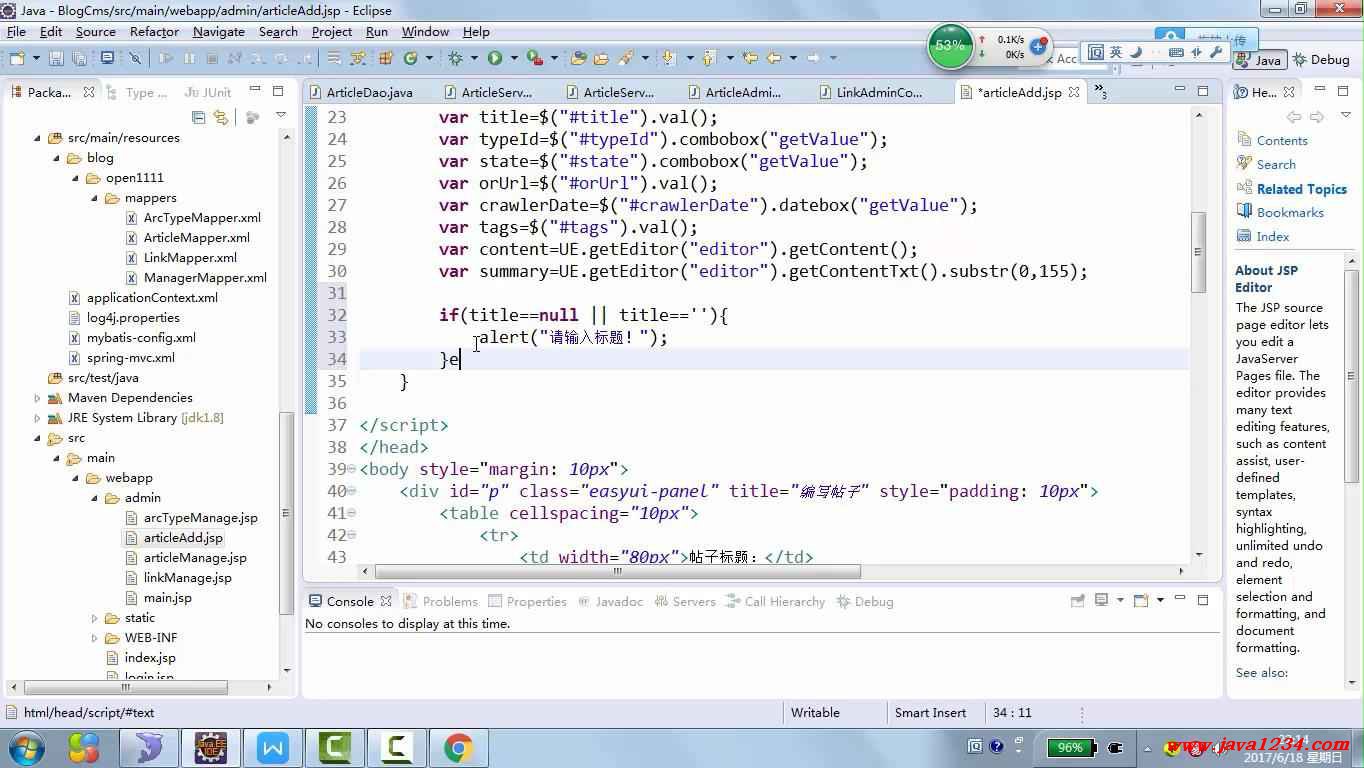
Task: Open the Call Hierarchy tab
Action: point(775,601)
